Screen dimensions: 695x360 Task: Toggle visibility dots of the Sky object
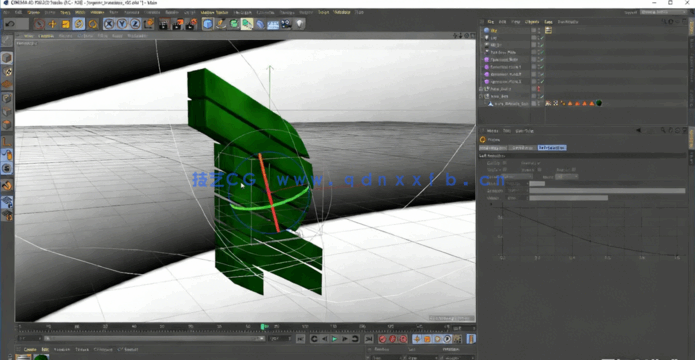click(539, 30)
